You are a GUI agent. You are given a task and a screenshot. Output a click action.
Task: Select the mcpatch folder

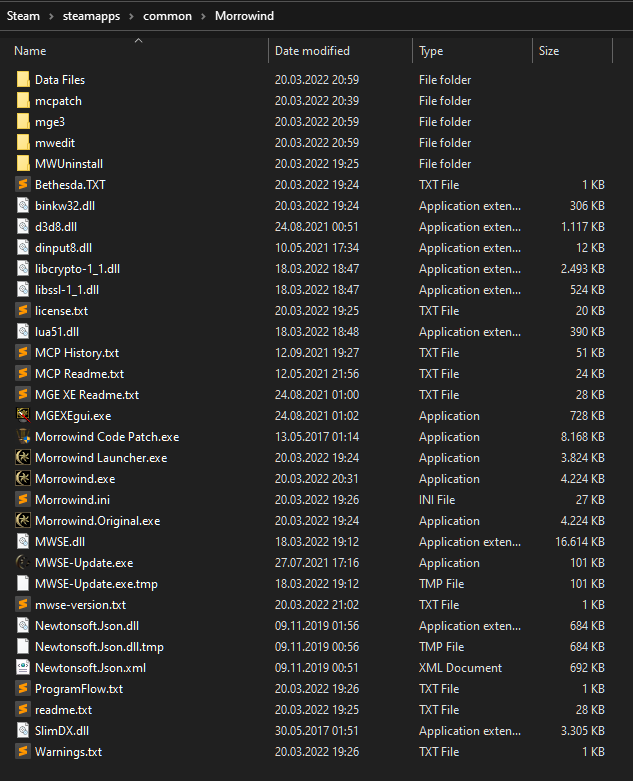(58, 101)
